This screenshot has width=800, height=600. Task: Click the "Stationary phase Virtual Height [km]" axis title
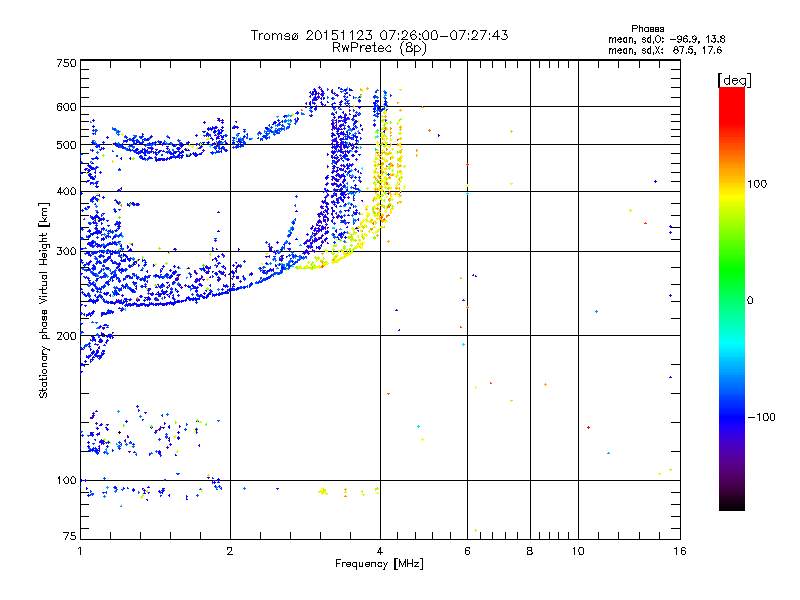[44, 300]
